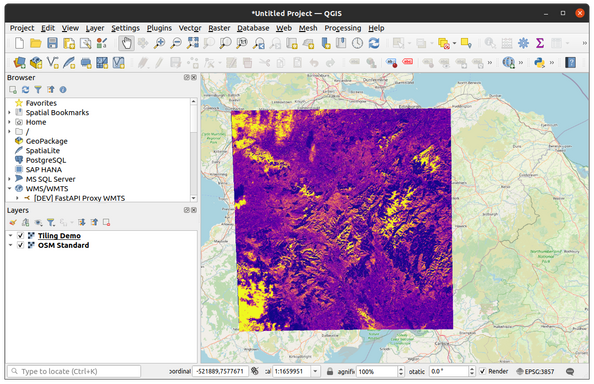Expand the Home folder node
This screenshot has height=384, width=594.
pyautogui.click(x=9, y=122)
